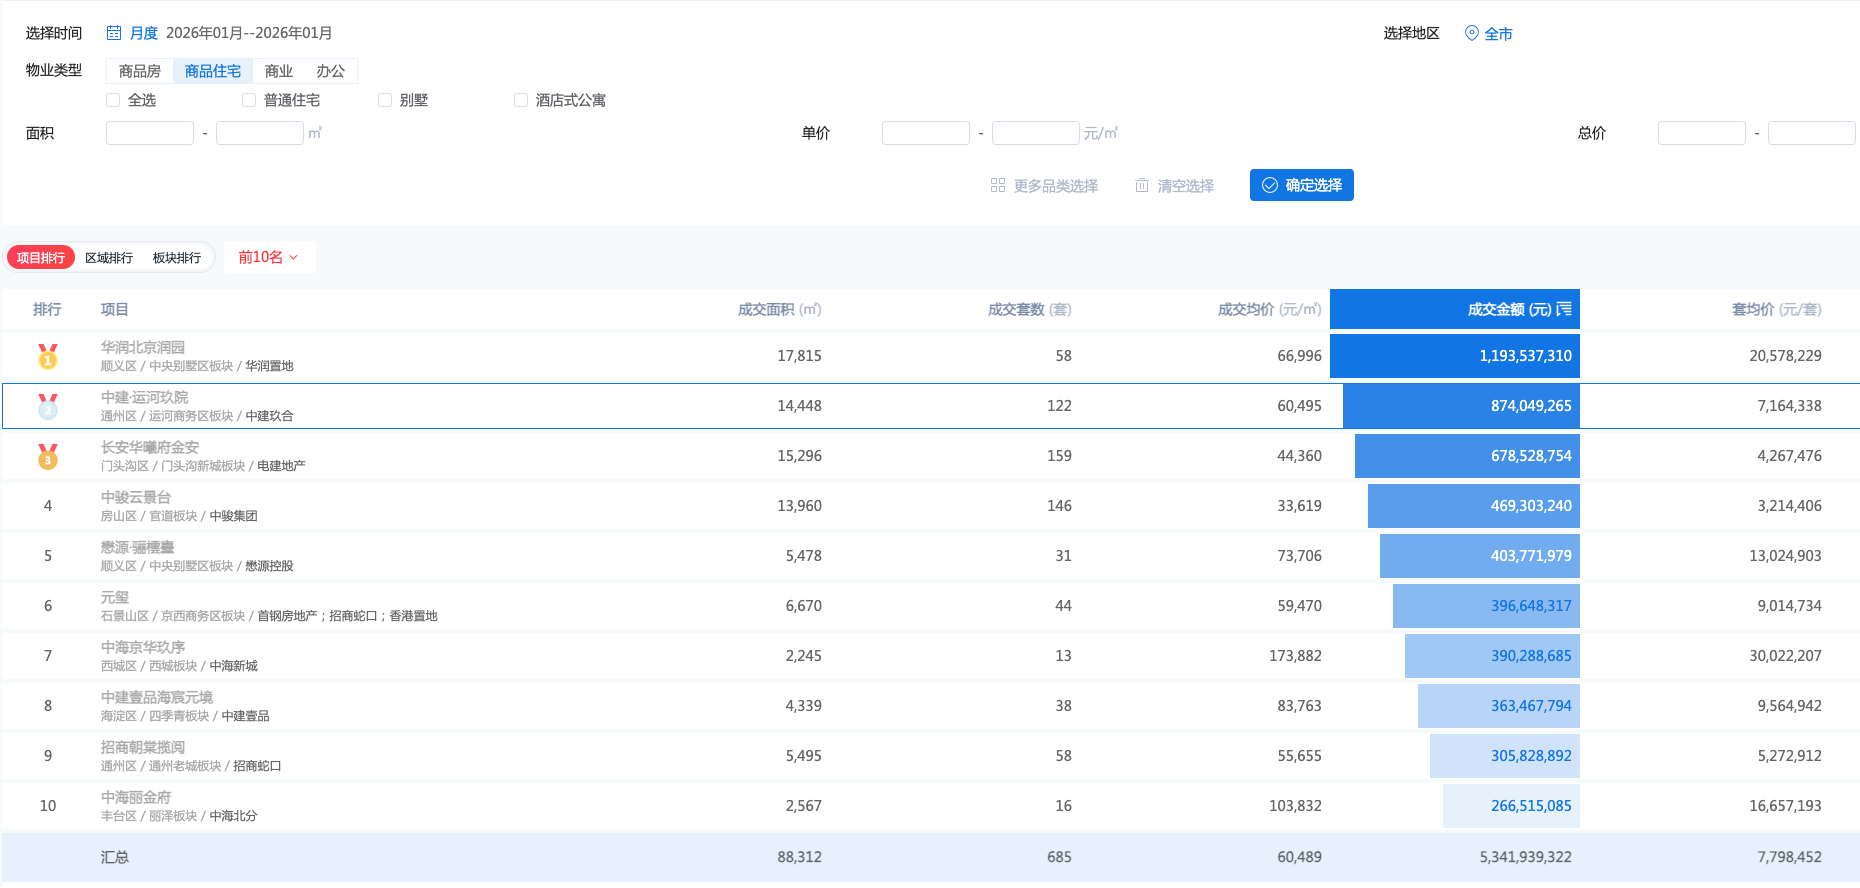This screenshot has width=1860, height=888.
Task: Switch to the 区域排行 tab
Action: coord(109,258)
